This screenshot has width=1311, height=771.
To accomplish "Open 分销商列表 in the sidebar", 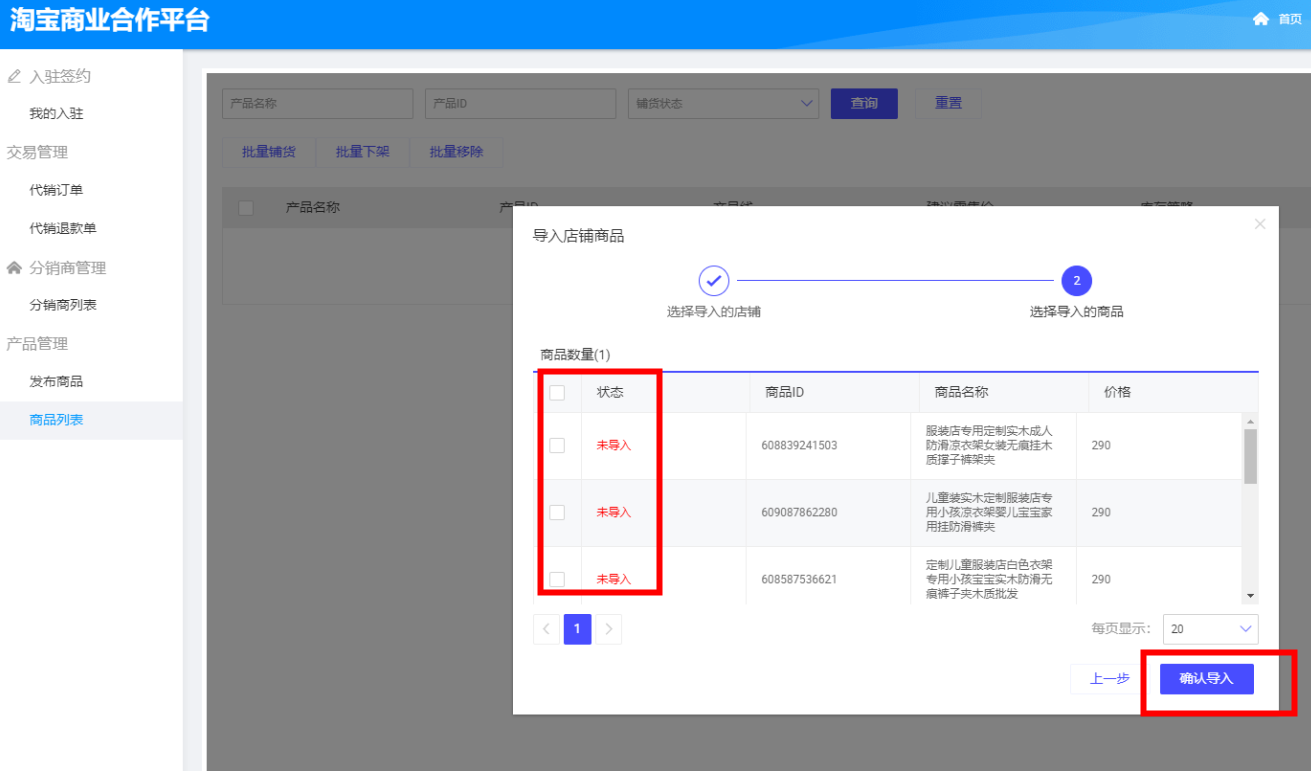I will (x=63, y=305).
